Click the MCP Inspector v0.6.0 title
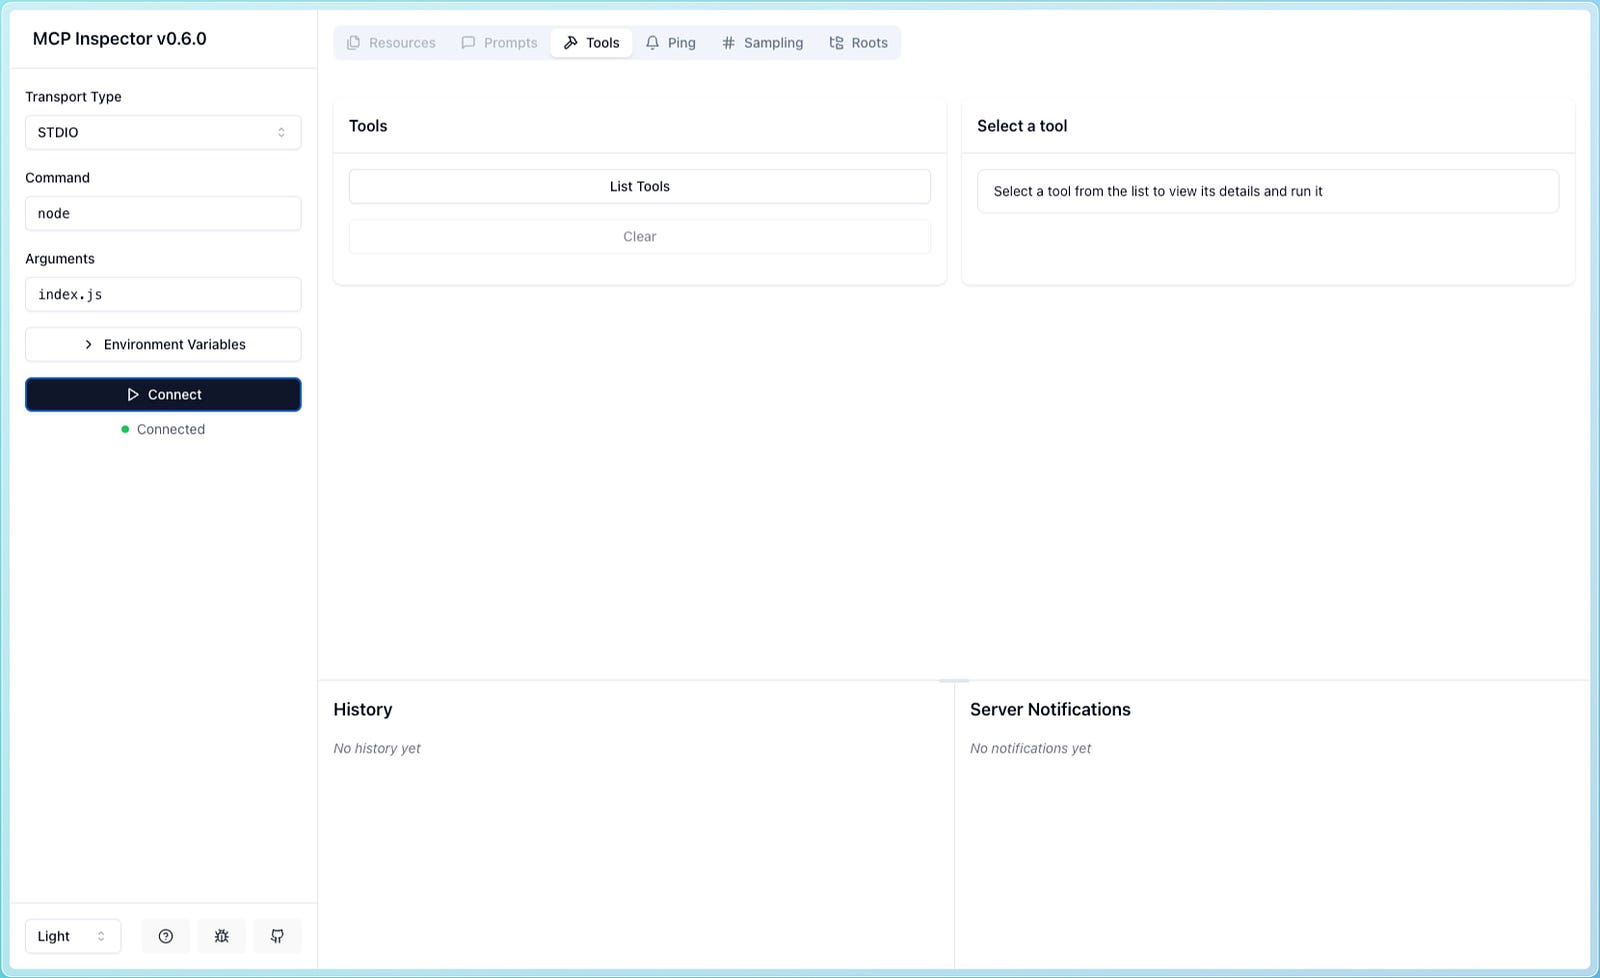Viewport: 1600px width, 978px height. pos(120,39)
